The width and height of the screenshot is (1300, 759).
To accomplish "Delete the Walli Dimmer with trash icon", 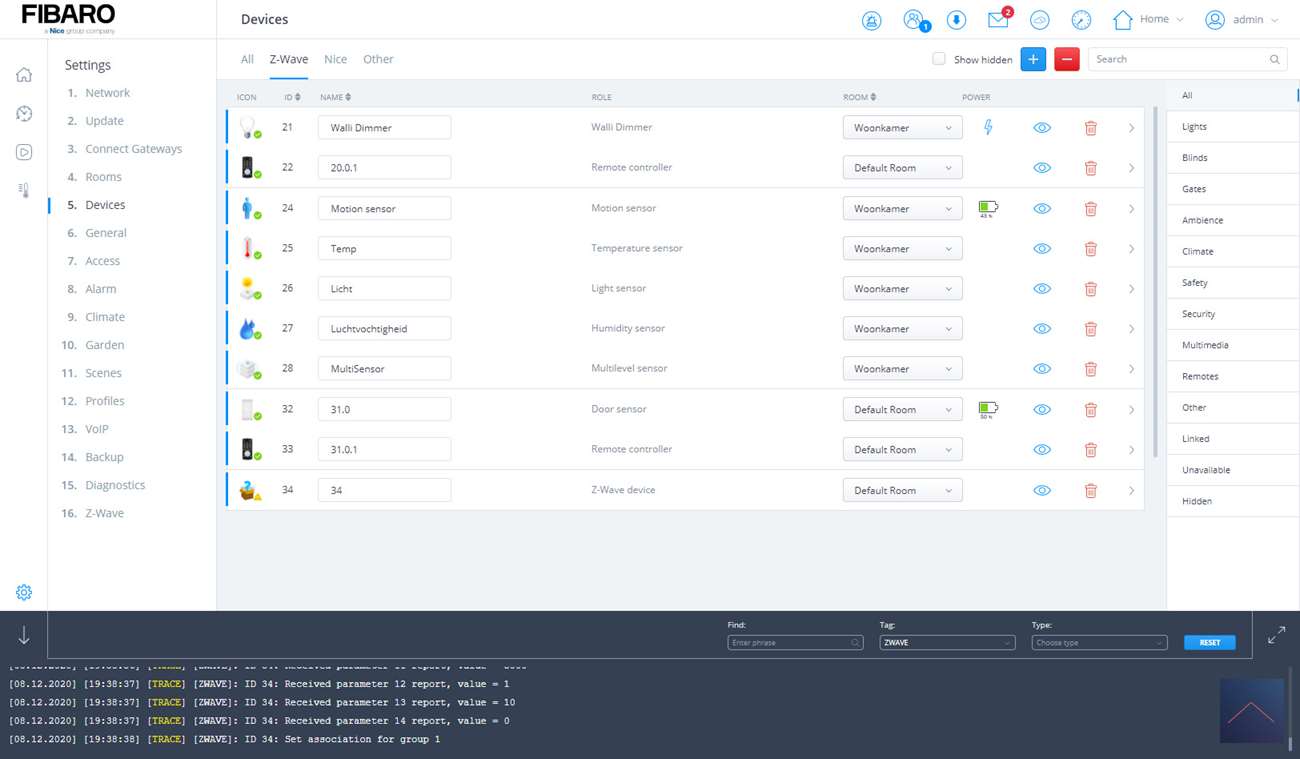I will pyautogui.click(x=1090, y=128).
